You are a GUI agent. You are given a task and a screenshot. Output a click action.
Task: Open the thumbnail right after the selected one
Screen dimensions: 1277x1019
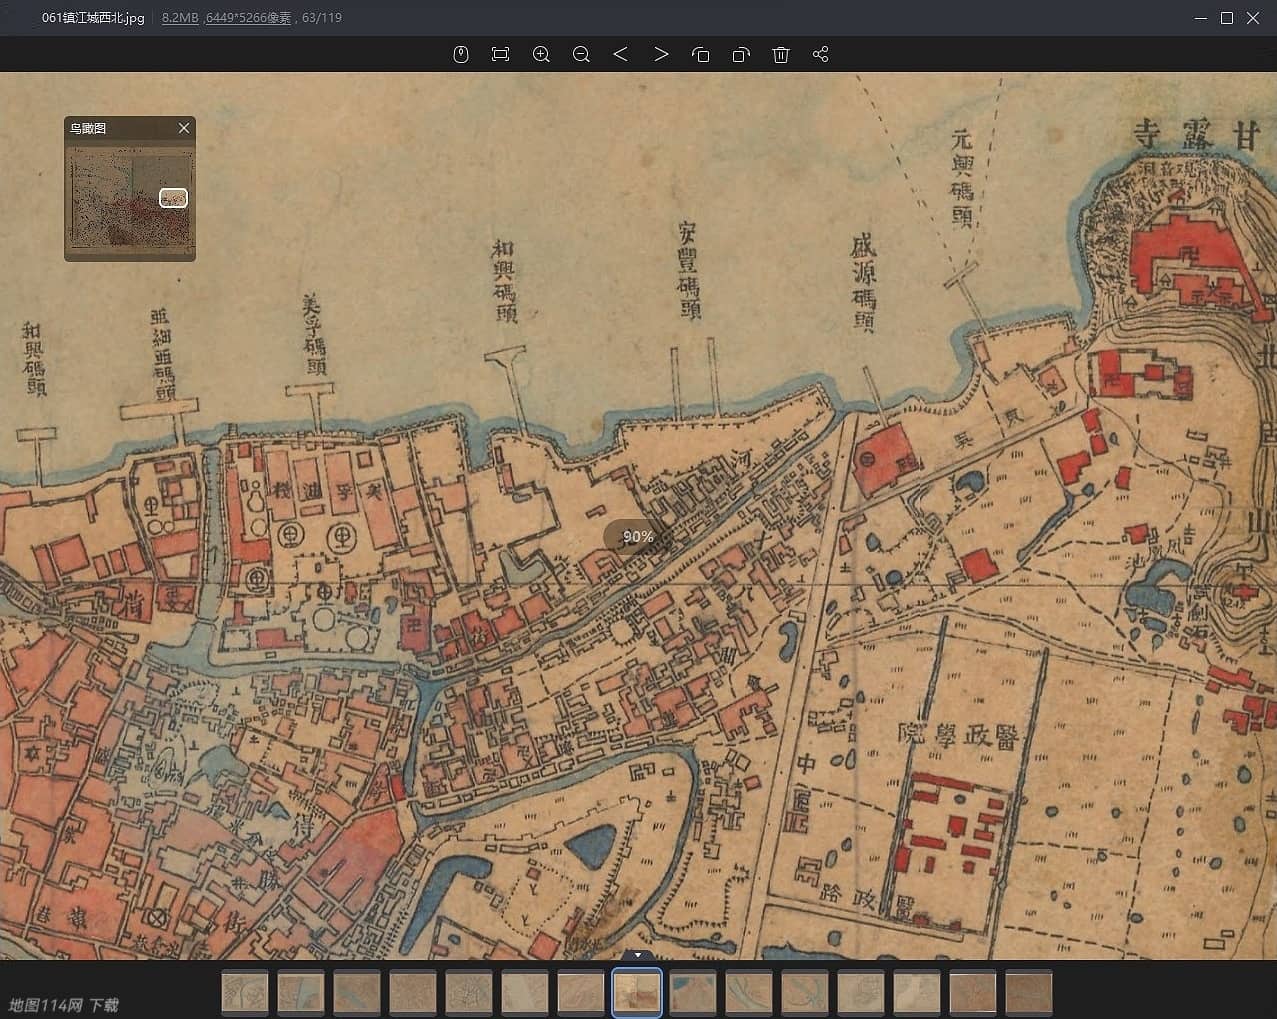693,993
